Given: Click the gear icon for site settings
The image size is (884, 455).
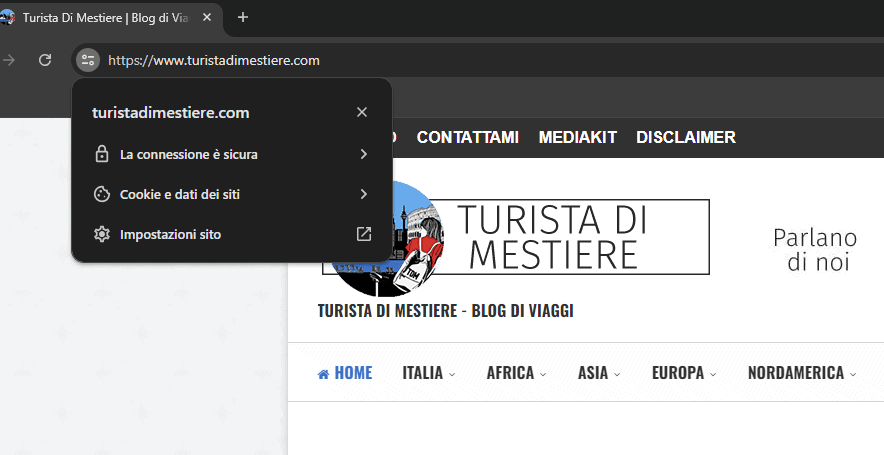Looking at the screenshot, I should (x=101, y=234).
